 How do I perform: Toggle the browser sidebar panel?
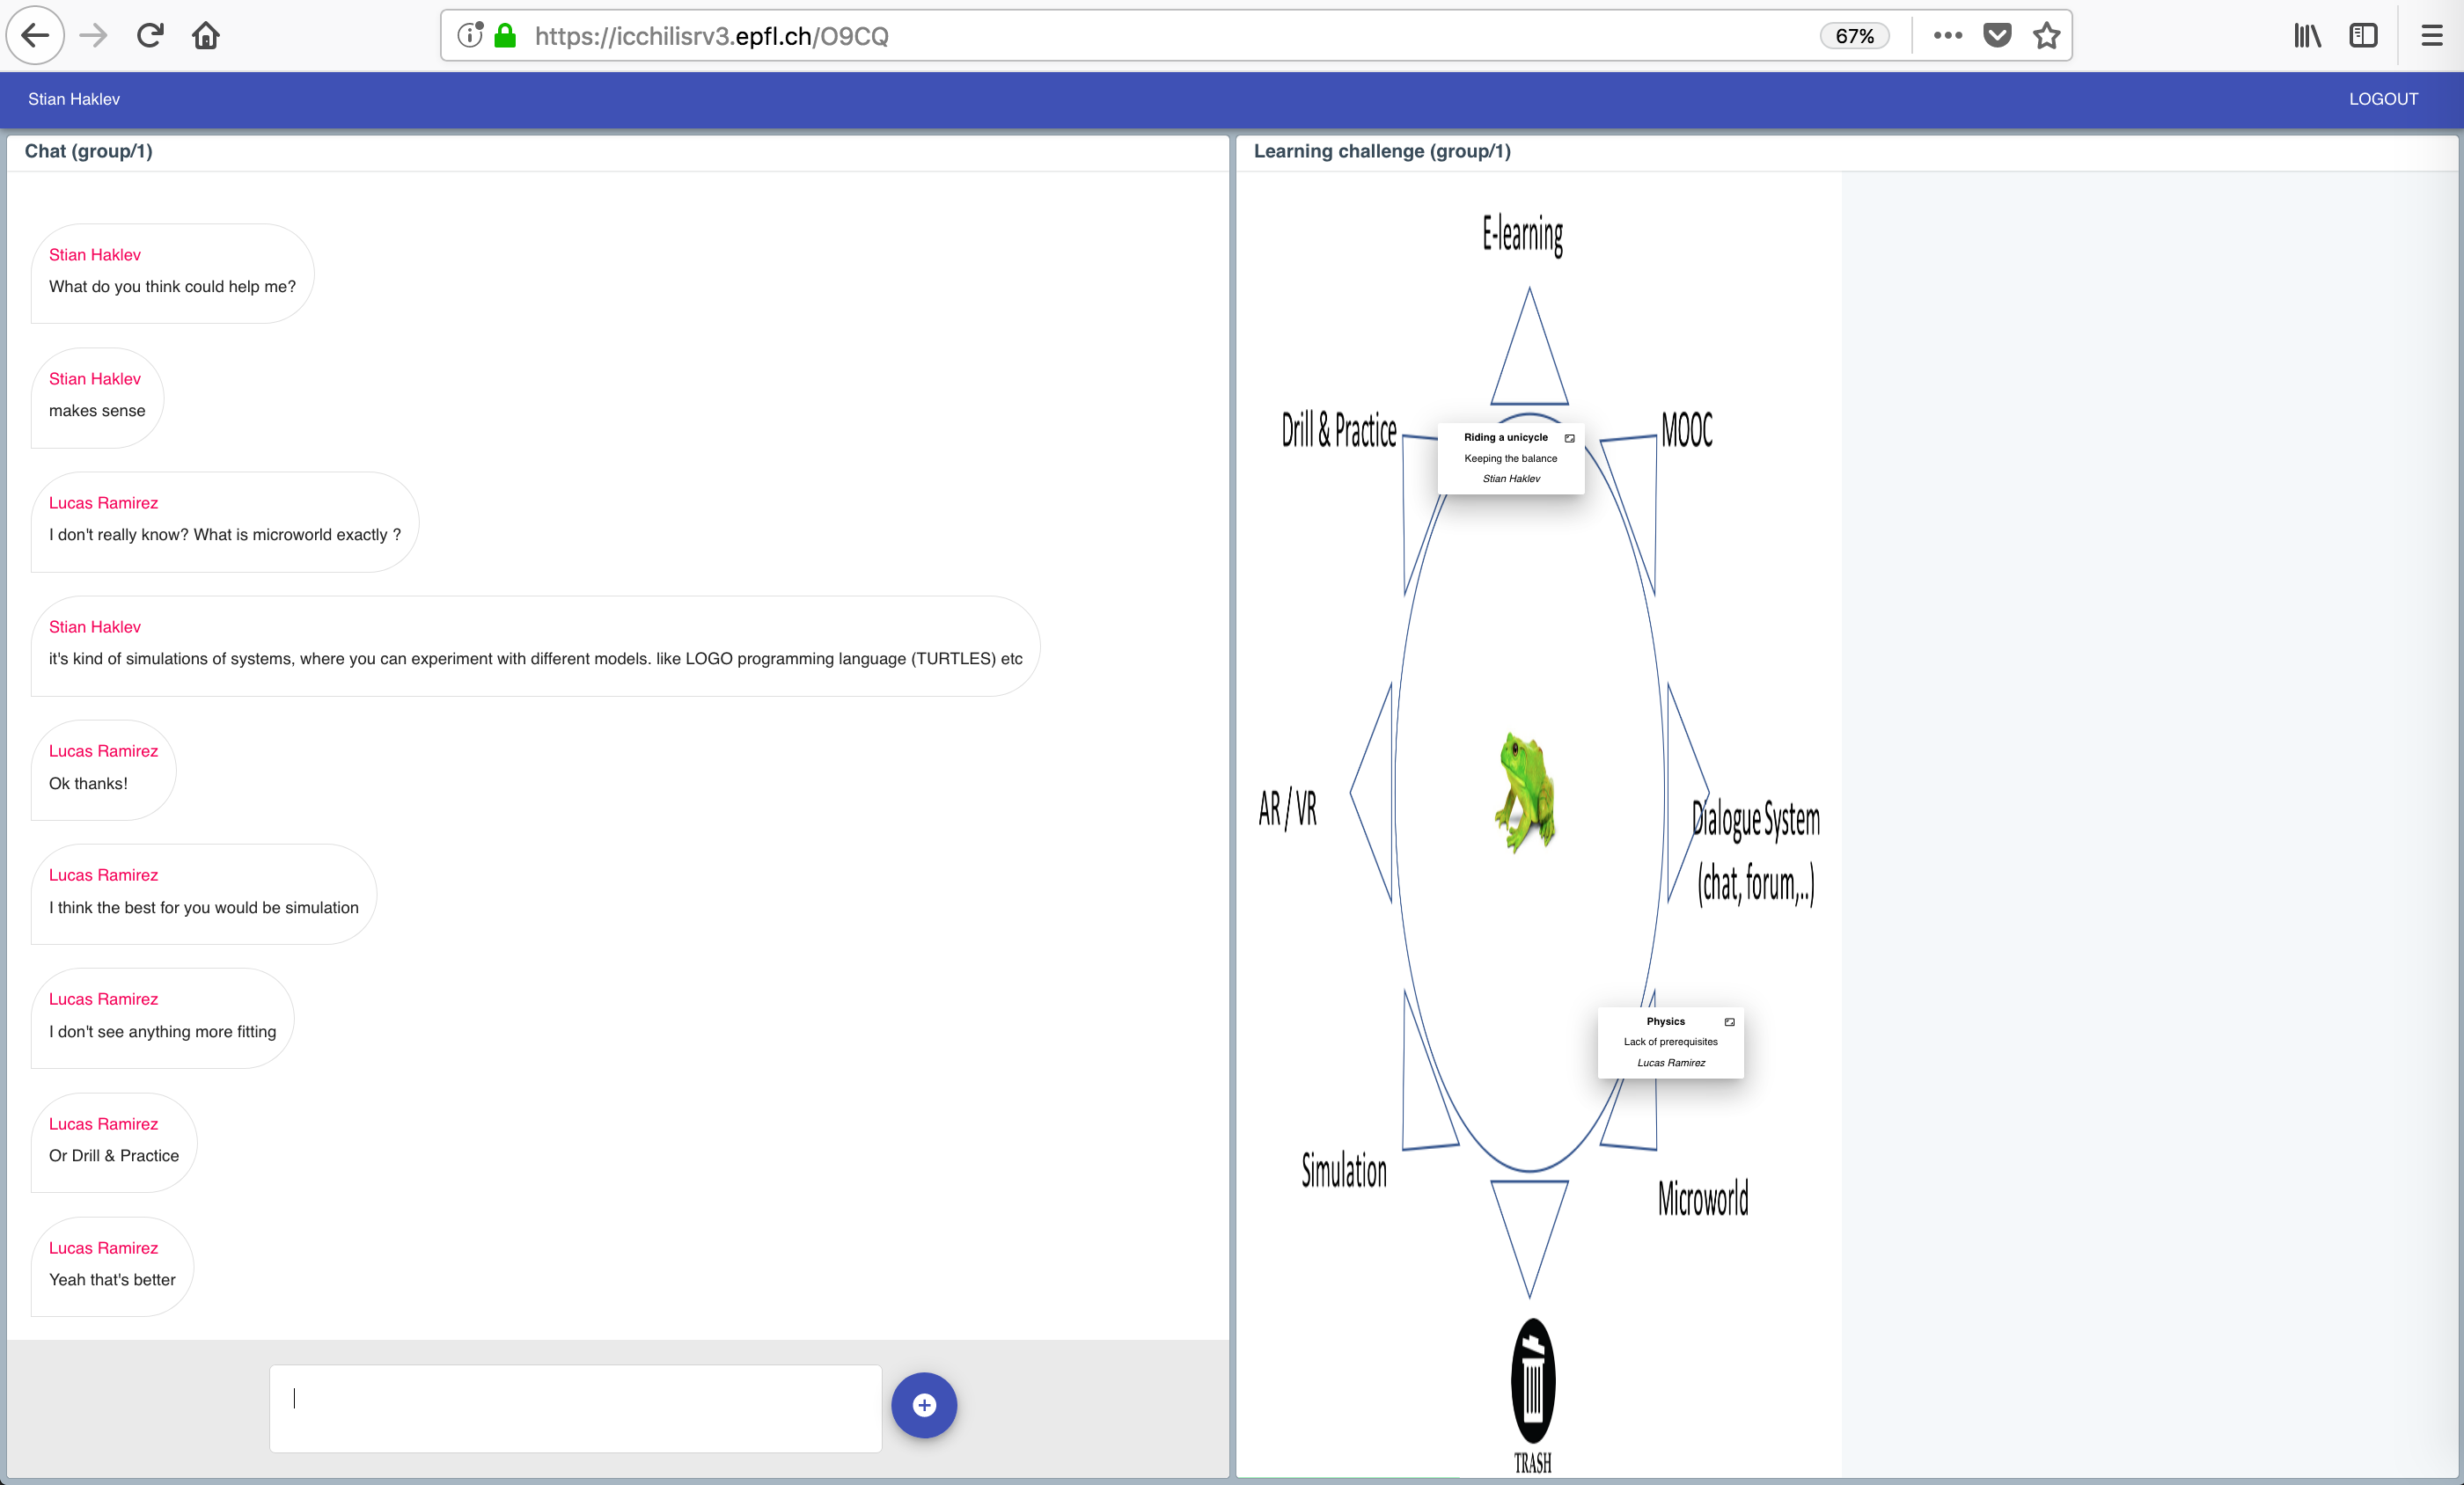(2364, 35)
